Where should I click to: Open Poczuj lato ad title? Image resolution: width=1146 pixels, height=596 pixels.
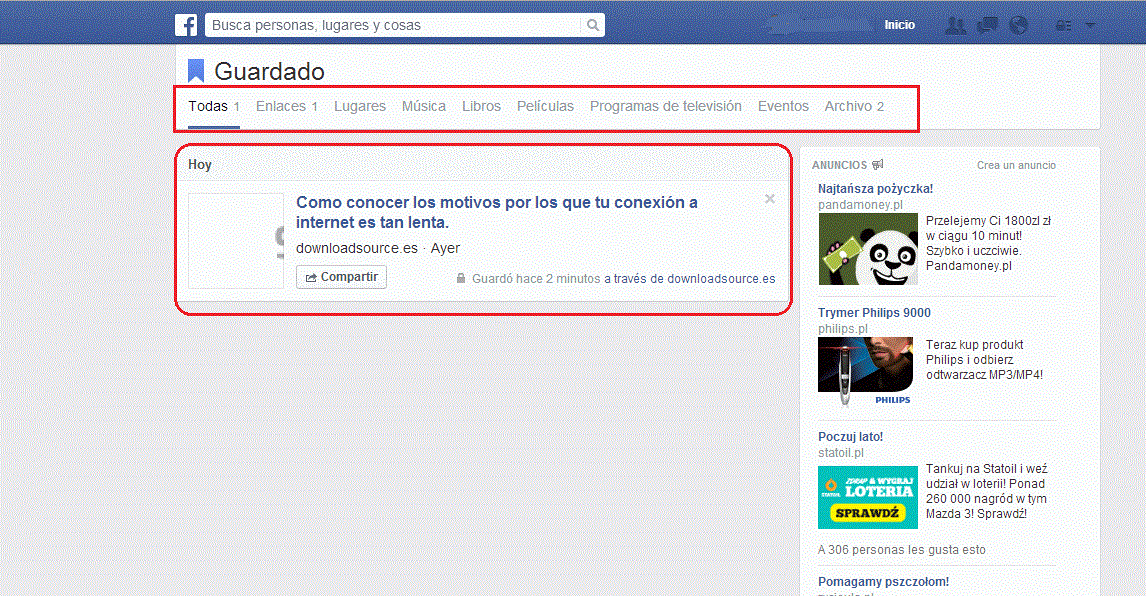[x=851, y=437]
